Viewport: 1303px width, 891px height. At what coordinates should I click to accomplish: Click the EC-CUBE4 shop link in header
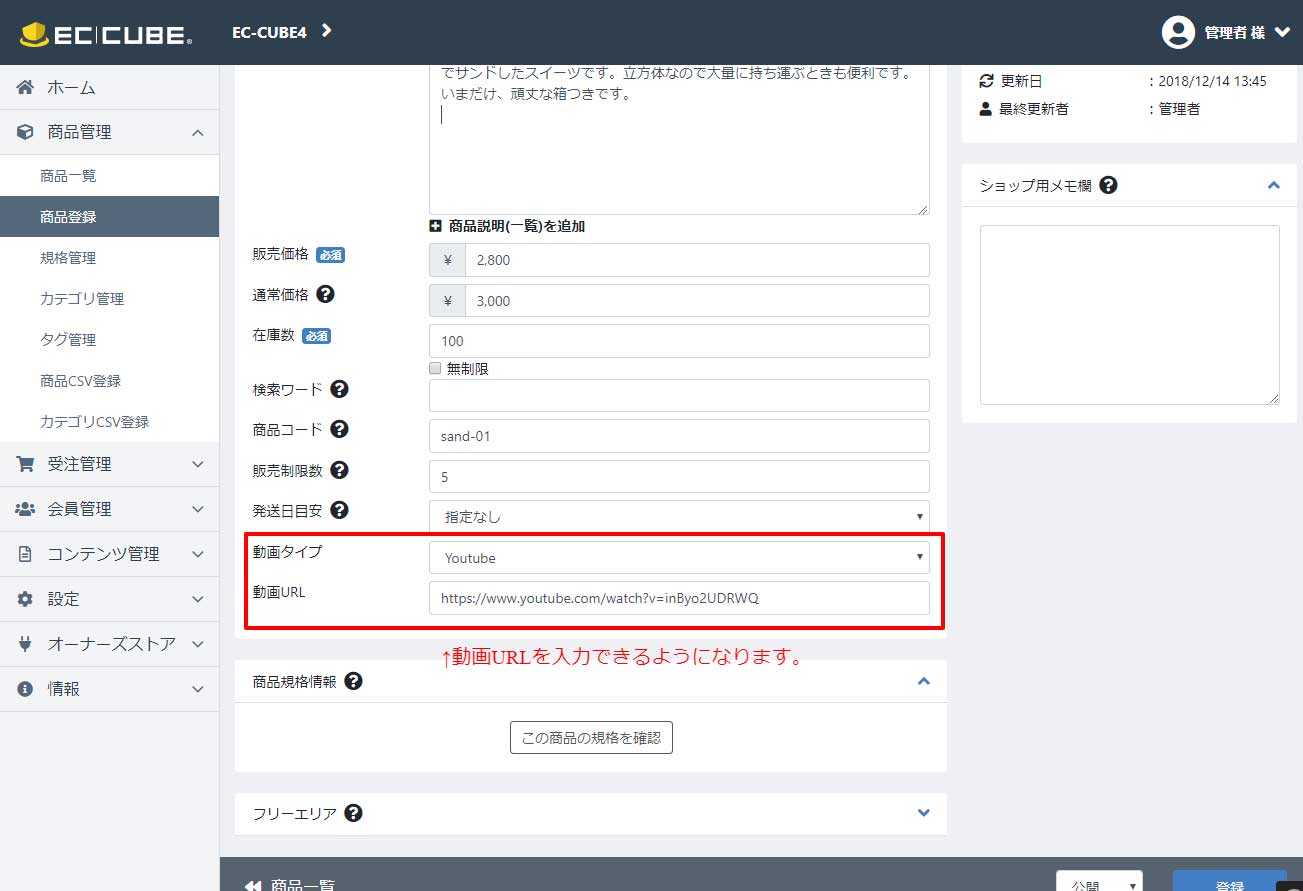(268, 32)
